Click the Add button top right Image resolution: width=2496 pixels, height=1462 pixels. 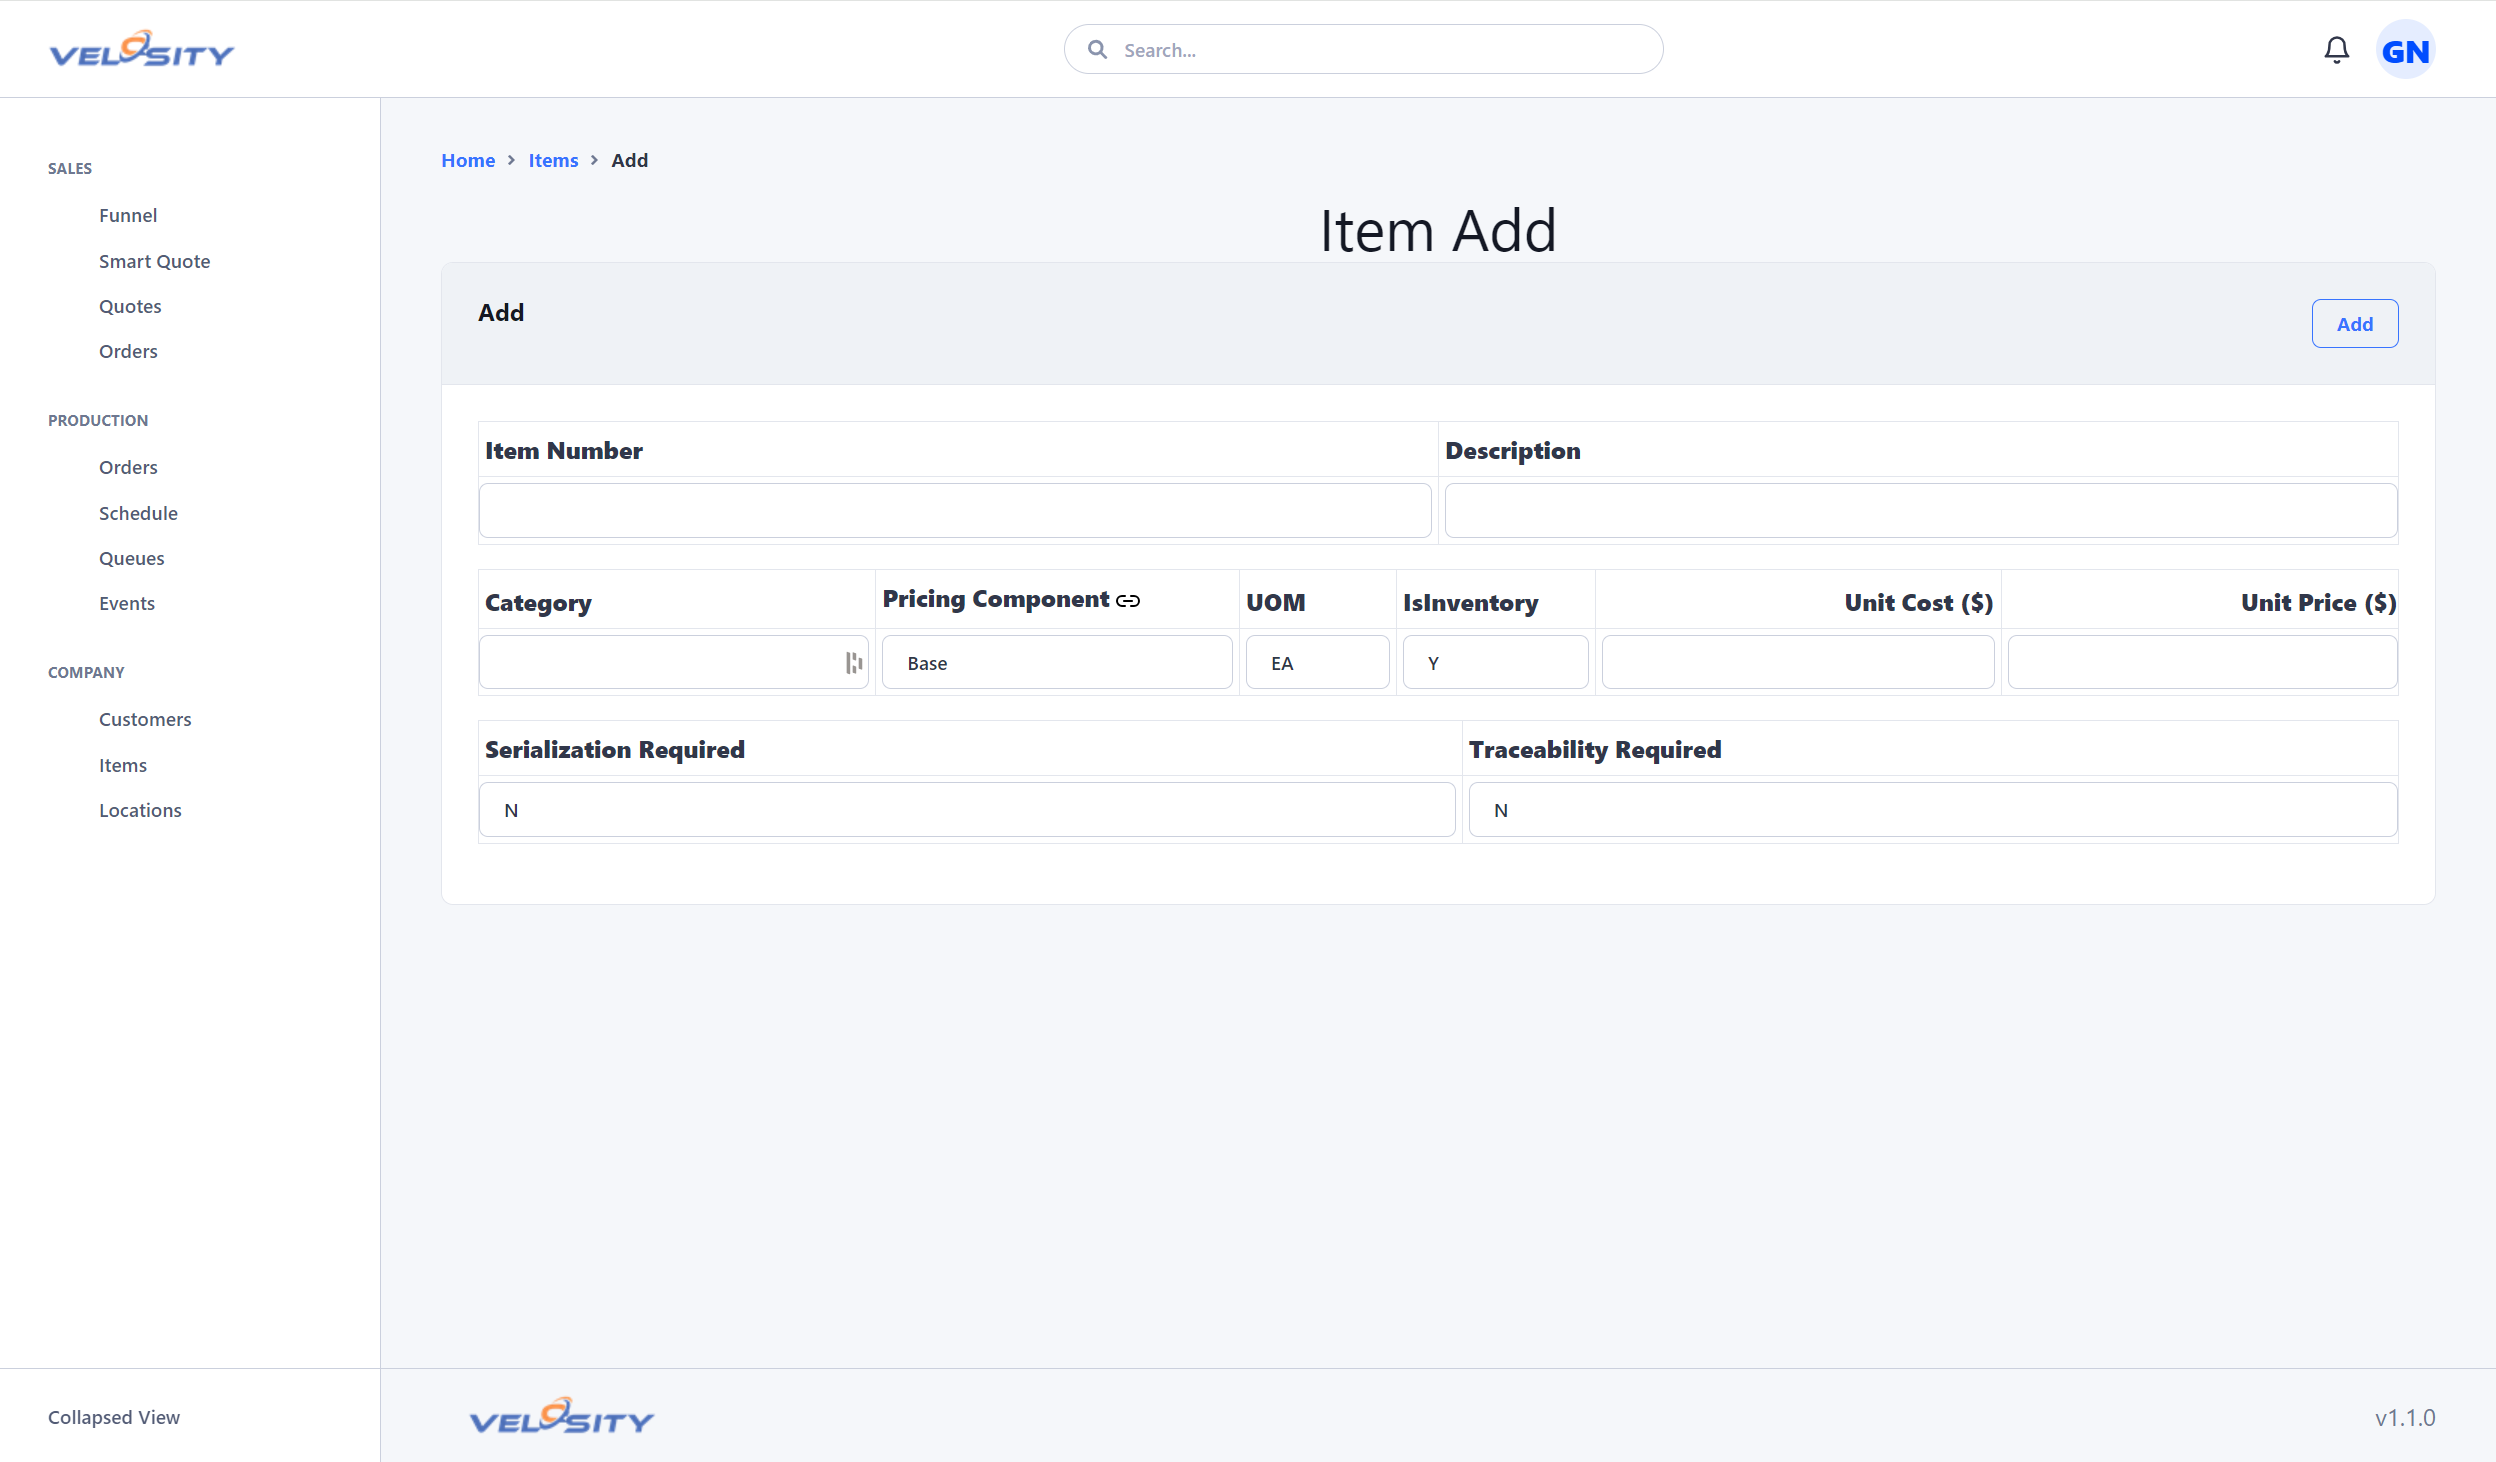tap(2353, 322)
